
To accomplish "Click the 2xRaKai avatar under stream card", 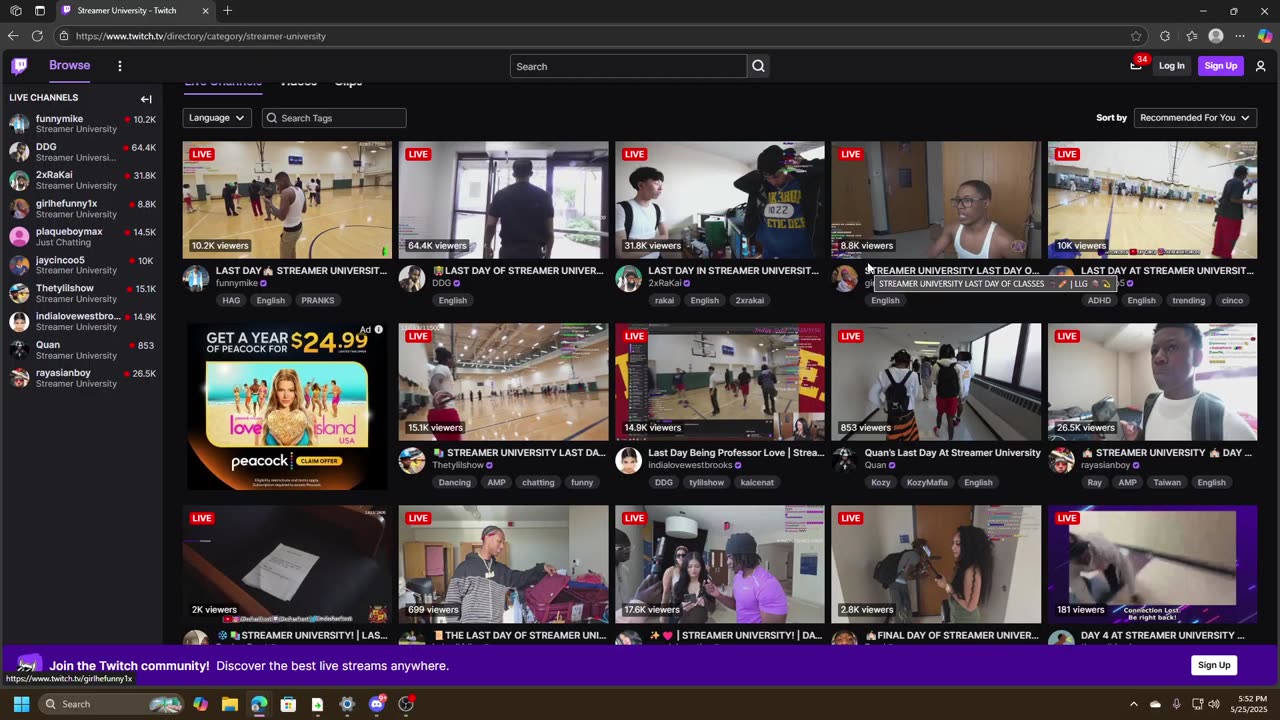I will point(628,278).
